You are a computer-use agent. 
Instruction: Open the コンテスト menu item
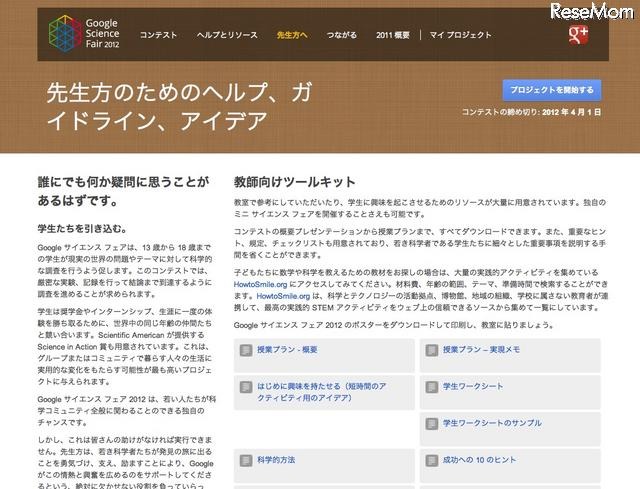click(x=158, y=35)
